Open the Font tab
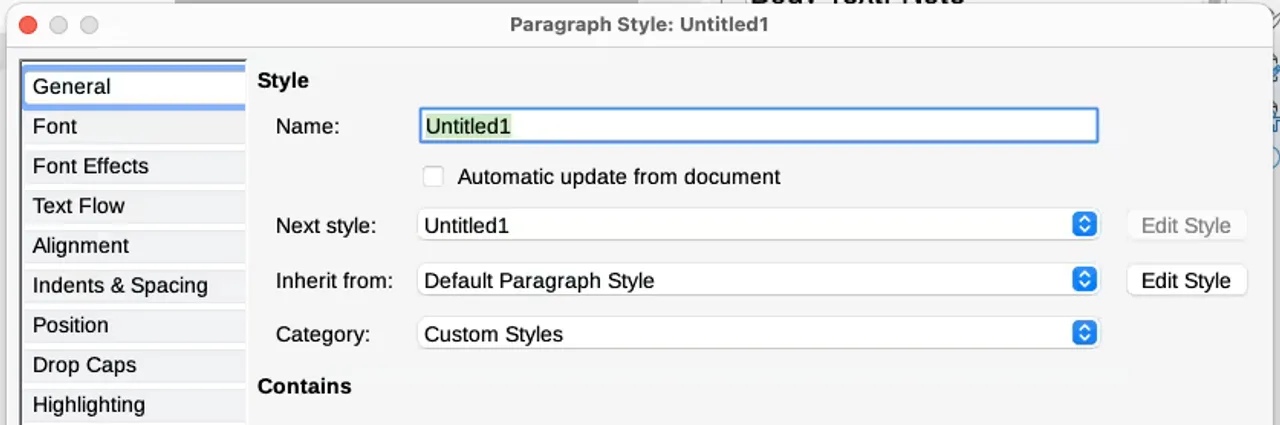 point(134,127)
